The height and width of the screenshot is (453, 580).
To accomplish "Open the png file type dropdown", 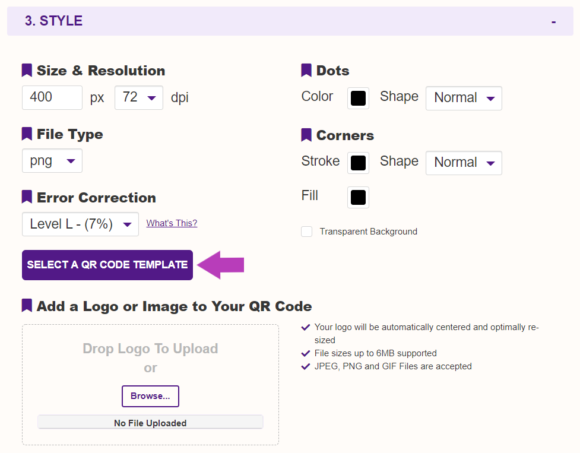I will [52, 161].
